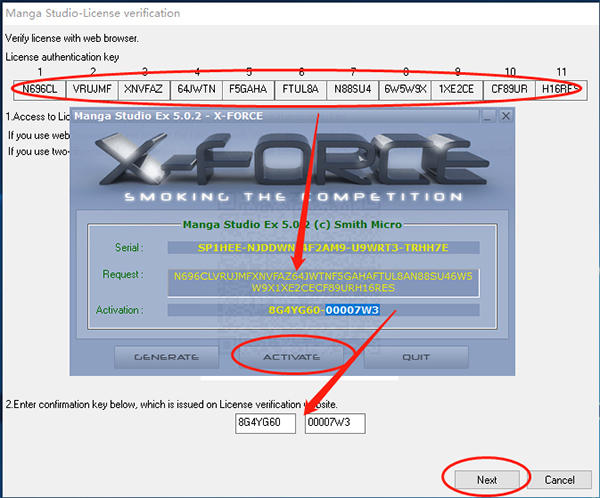Click the Request code text box
This screenshot has width=600, height=498.
point(324,281)
